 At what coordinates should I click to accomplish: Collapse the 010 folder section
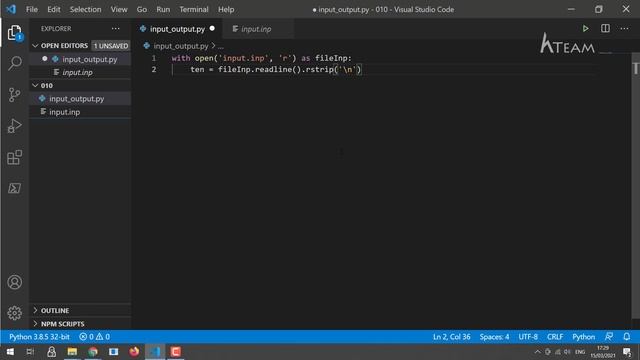[35, 85]
